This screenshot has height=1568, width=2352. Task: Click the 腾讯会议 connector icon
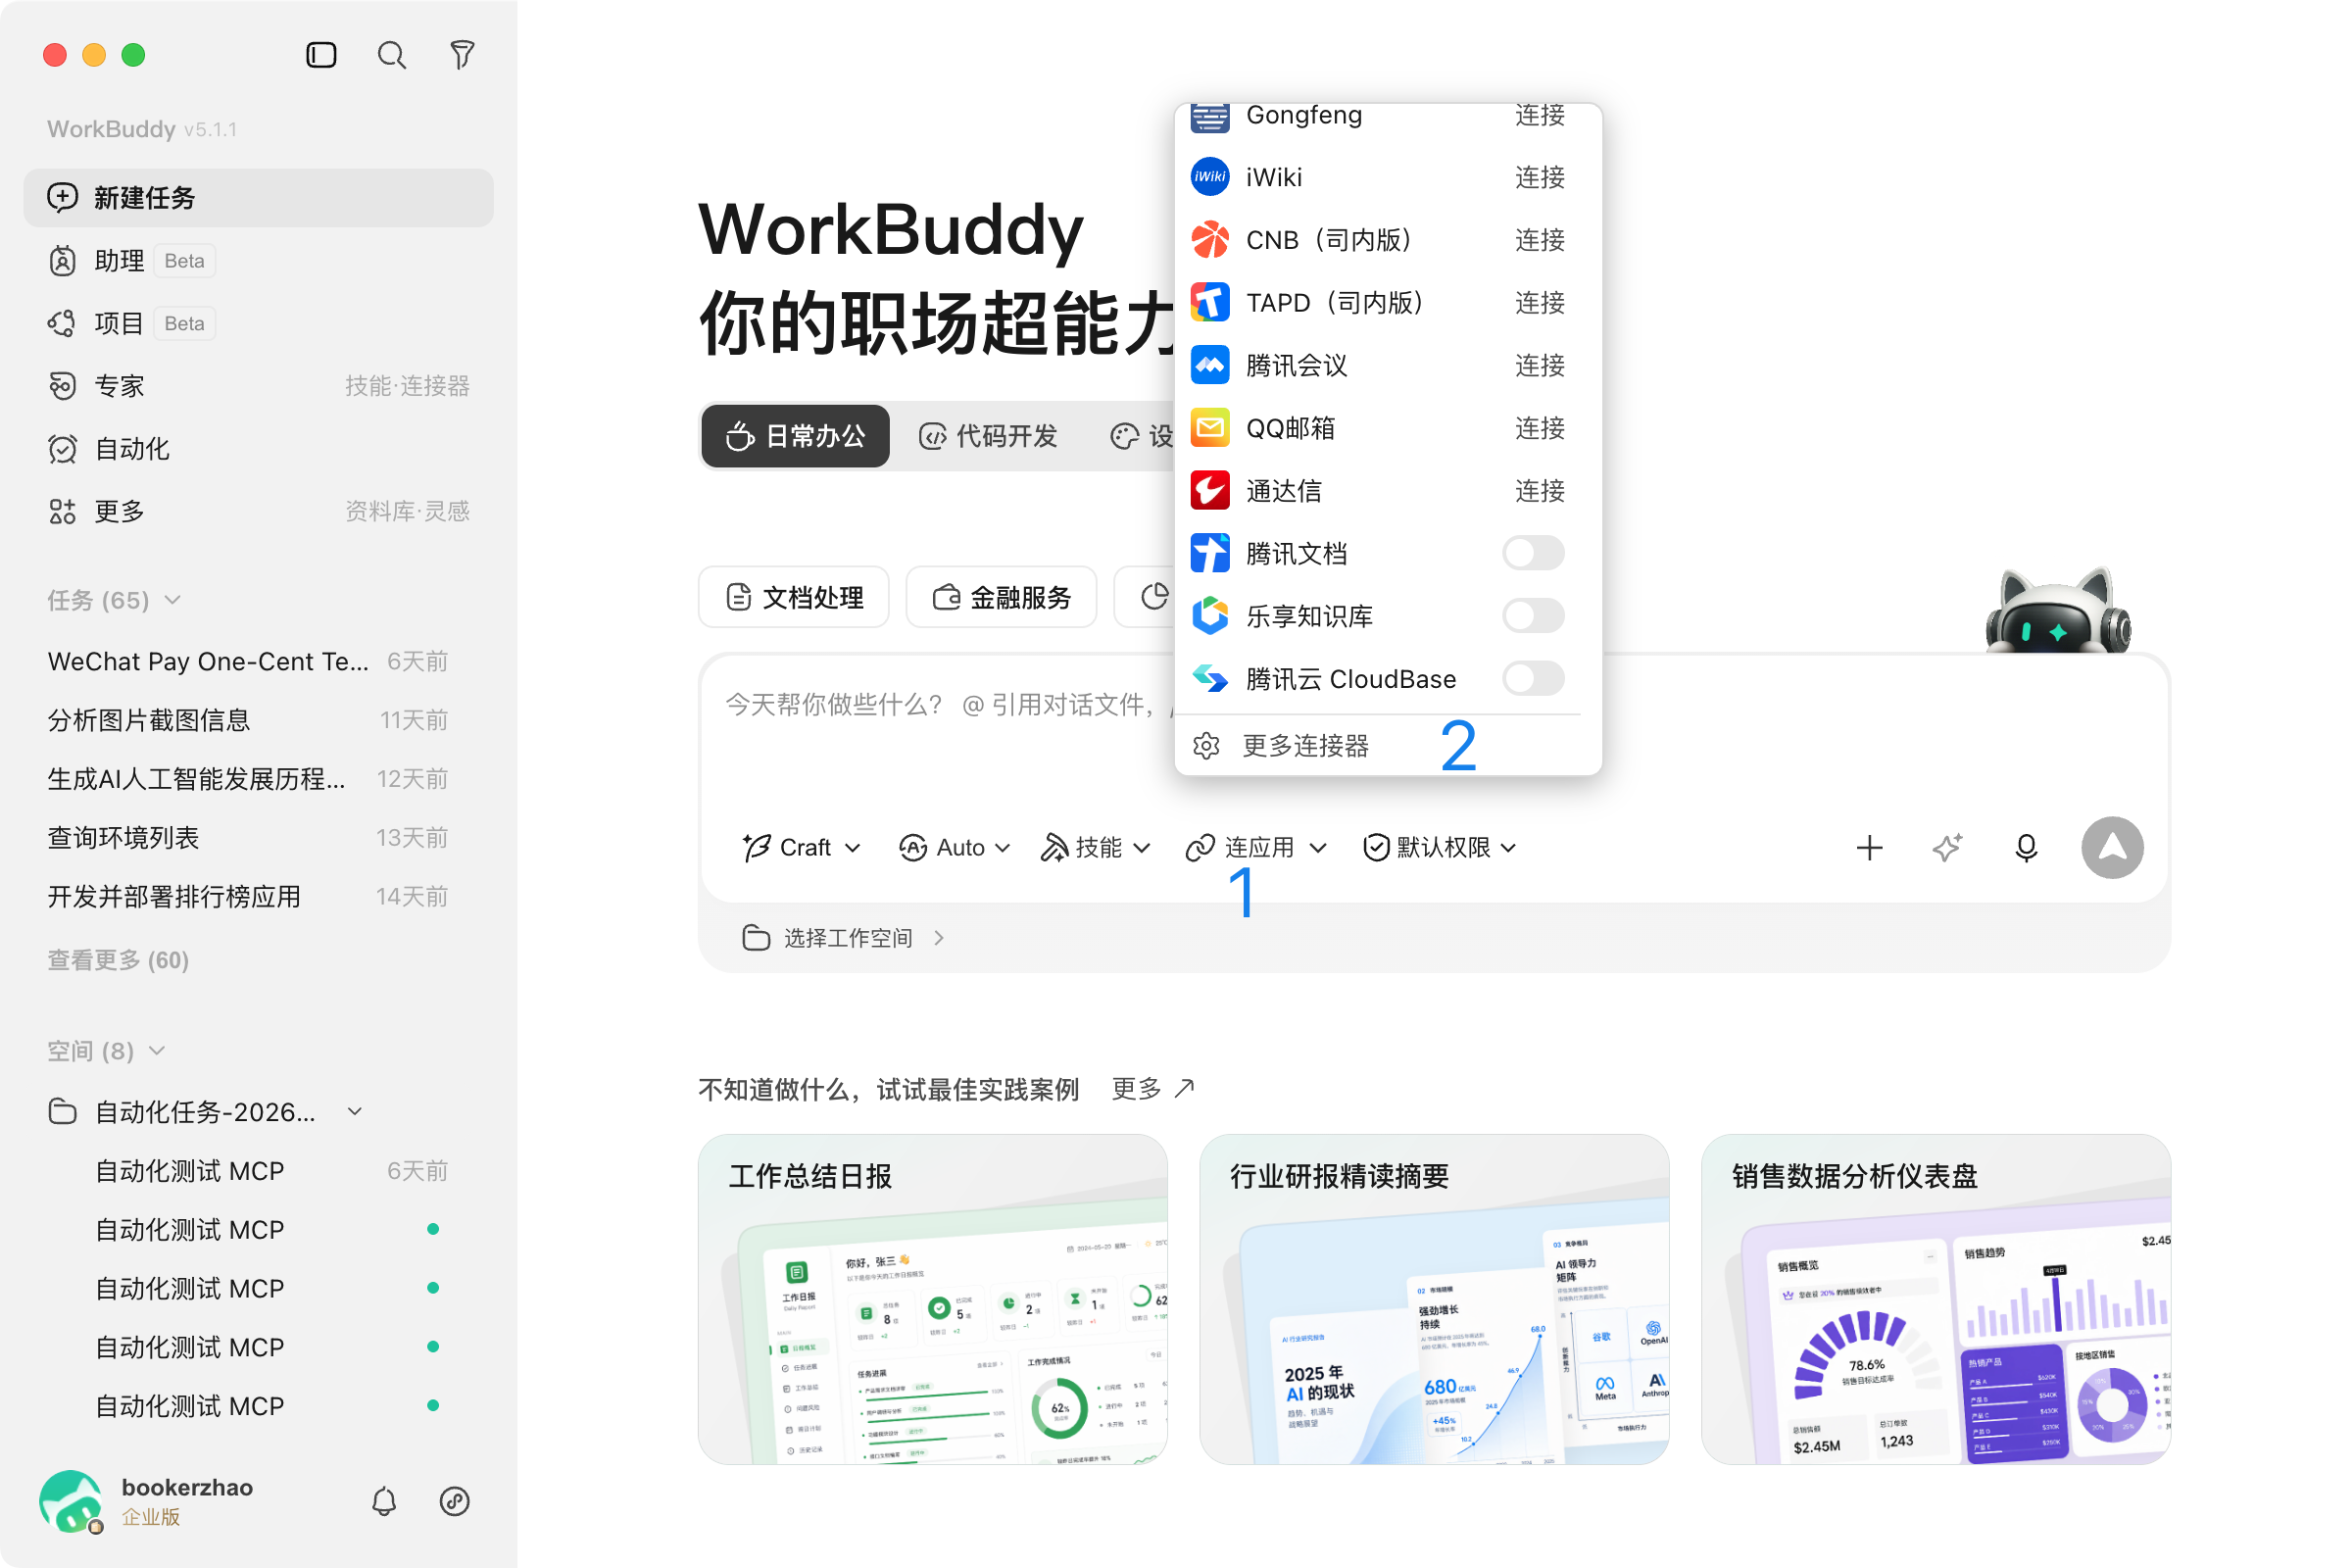[x=1210, y=365]
